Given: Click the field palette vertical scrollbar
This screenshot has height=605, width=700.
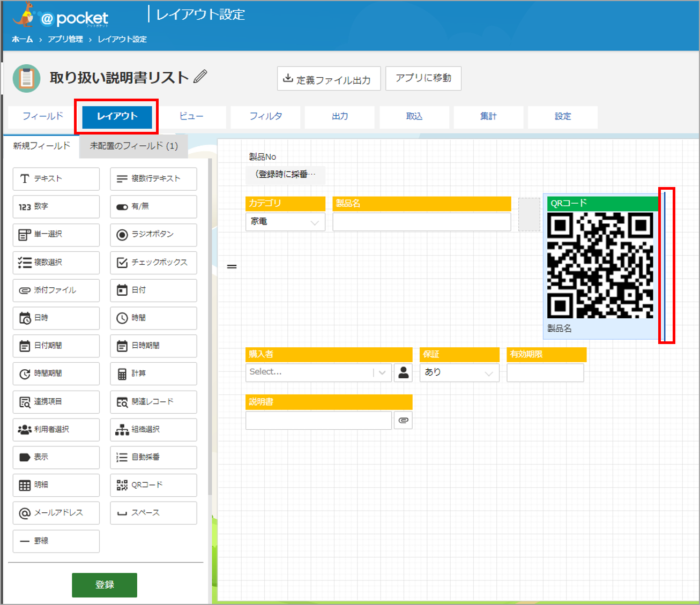Looking at the screenshot, I should coord(210,327).
